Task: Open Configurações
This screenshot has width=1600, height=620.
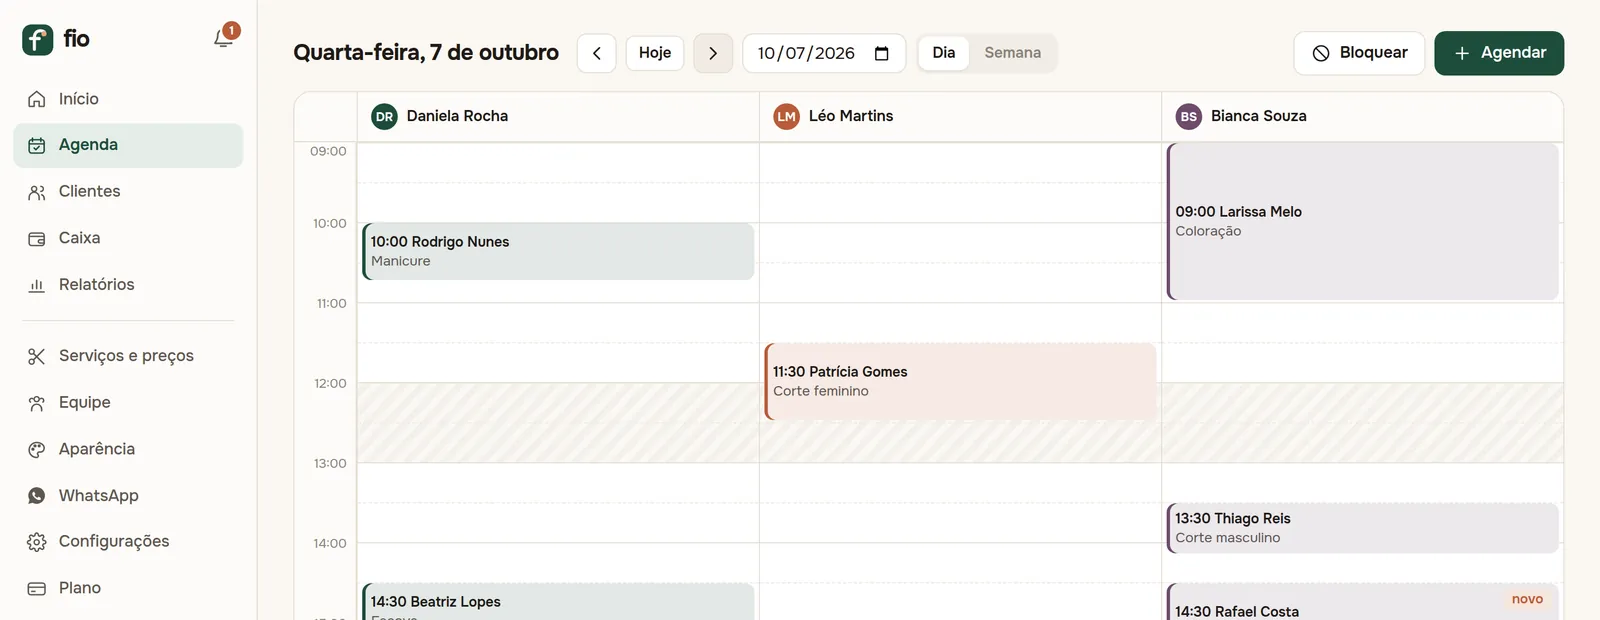Action: [128, 542]
